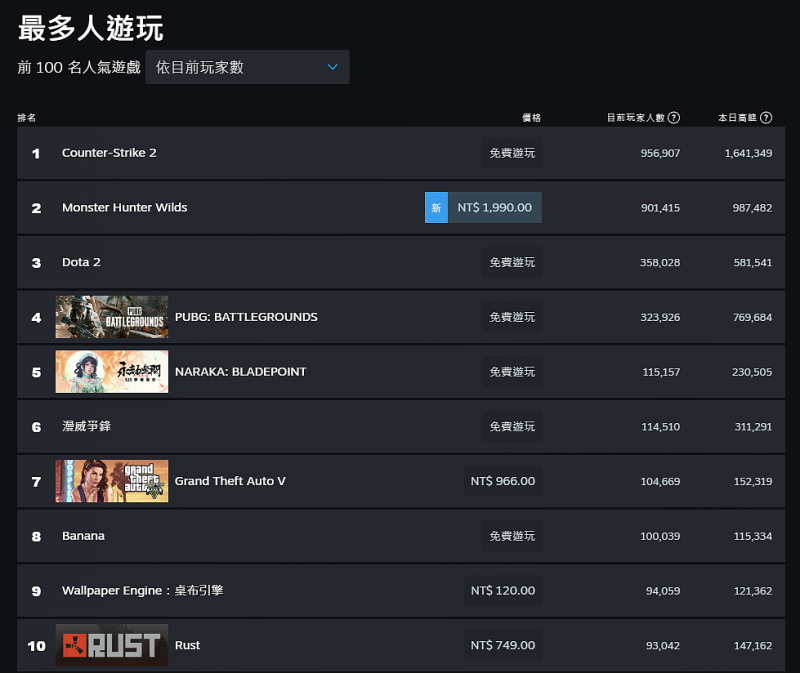Viewport: 800px width, 673px height.
Task: Click 免費遊玩 tag for Counter-Strike 2
Action: point(512,153)
